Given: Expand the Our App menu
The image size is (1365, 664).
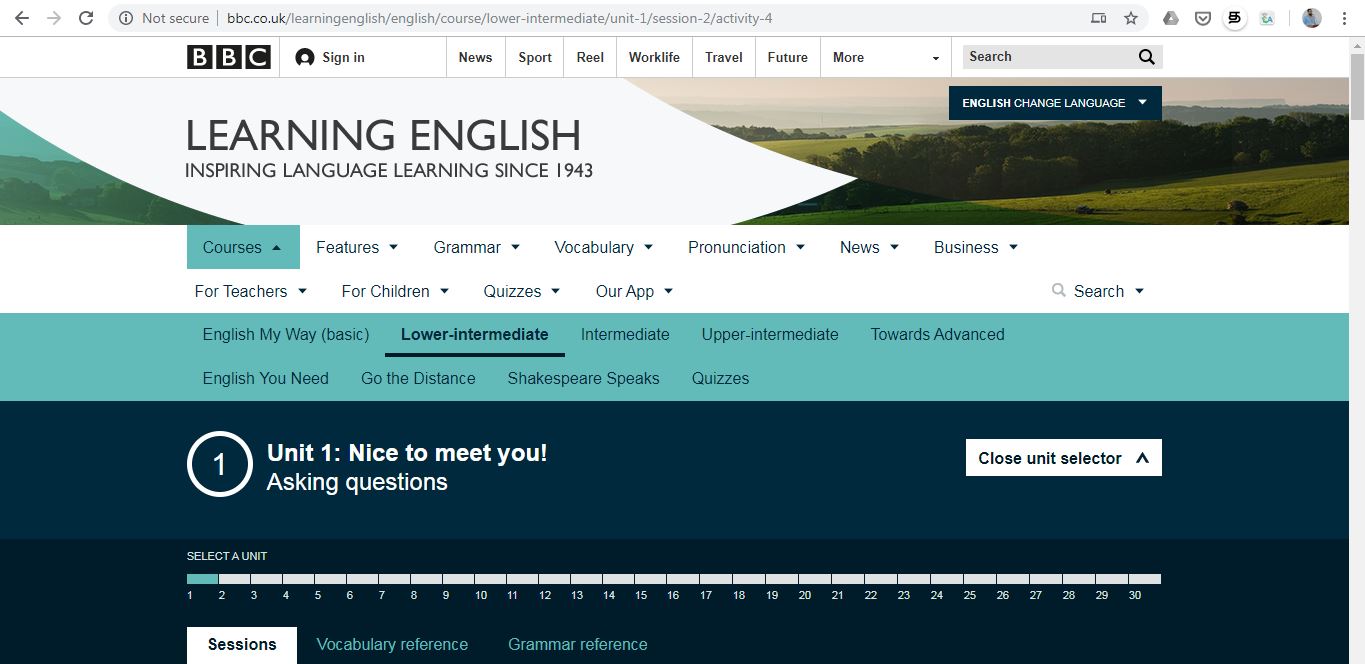Looking at the screenshot, I should (635, 291).
